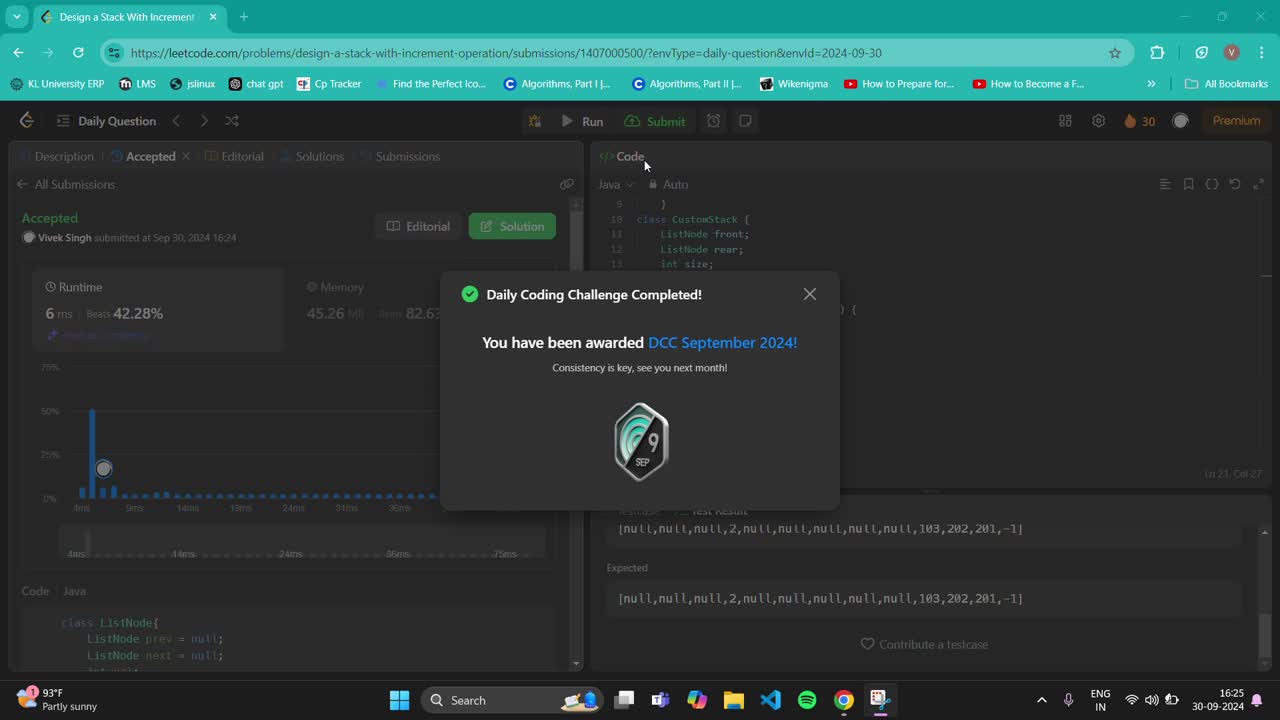The height and width of the screenshot is (720, 1280).
Task: Switch to the Editorial tab
Action: tap(234, 156)
